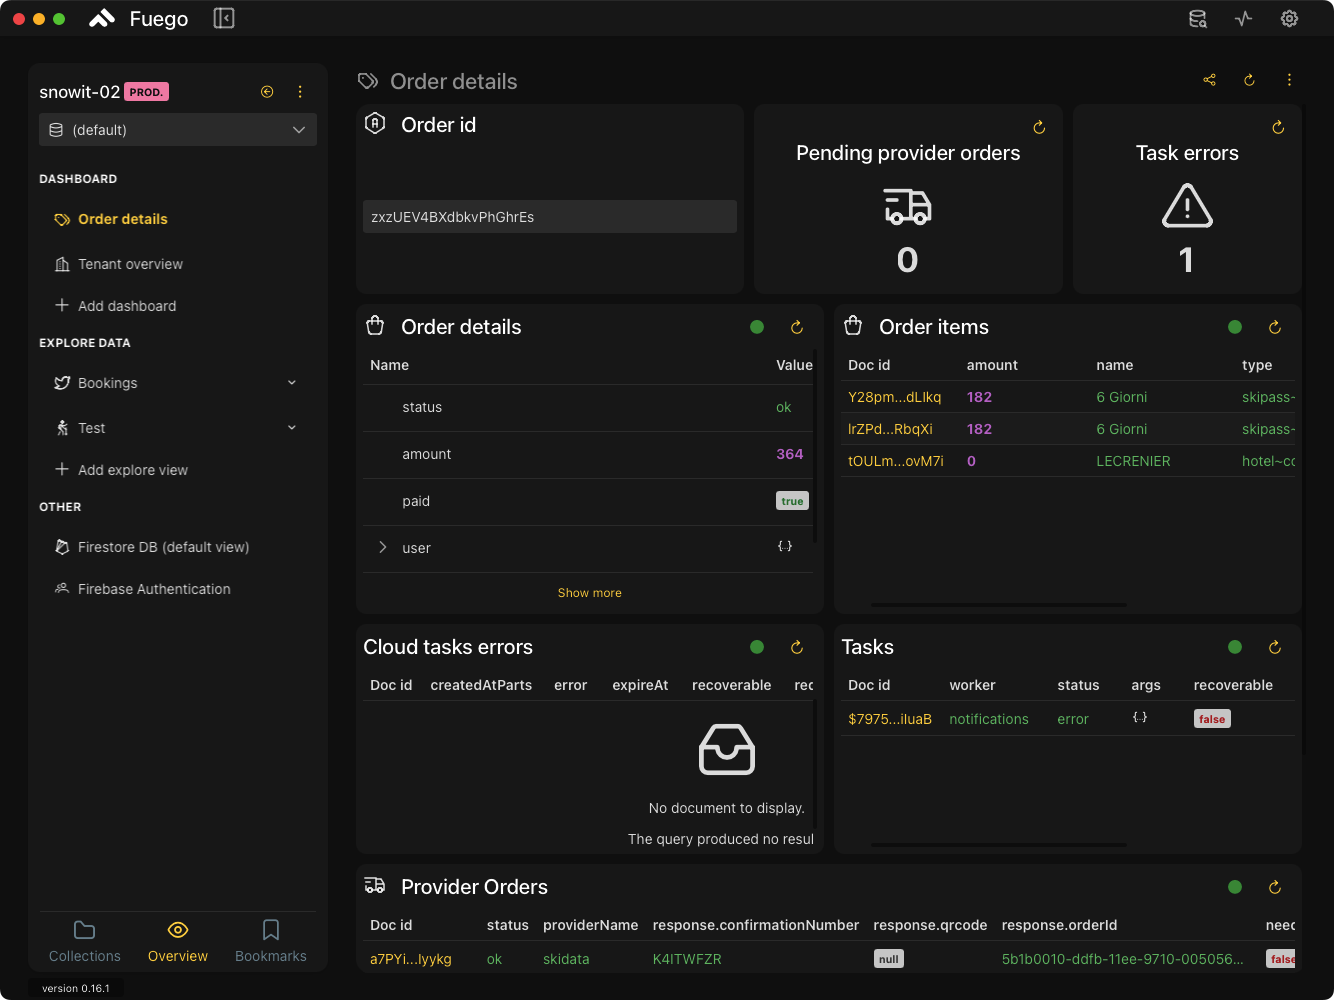Screen dimensions: 1334x1000
Task: Click the amount value 364
Action: pyautogui.click(x=790, y=454)
